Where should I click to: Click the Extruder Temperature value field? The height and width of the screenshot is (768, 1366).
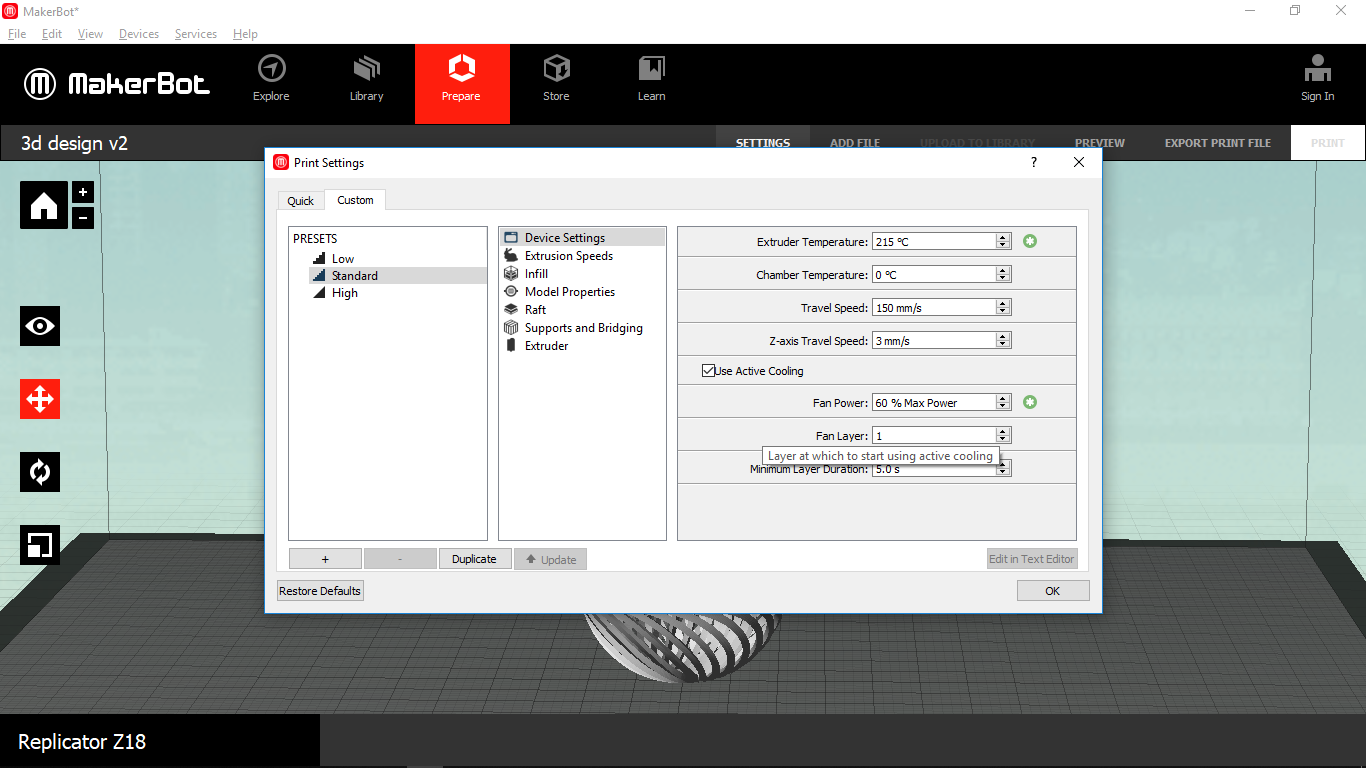click(934, 241)
